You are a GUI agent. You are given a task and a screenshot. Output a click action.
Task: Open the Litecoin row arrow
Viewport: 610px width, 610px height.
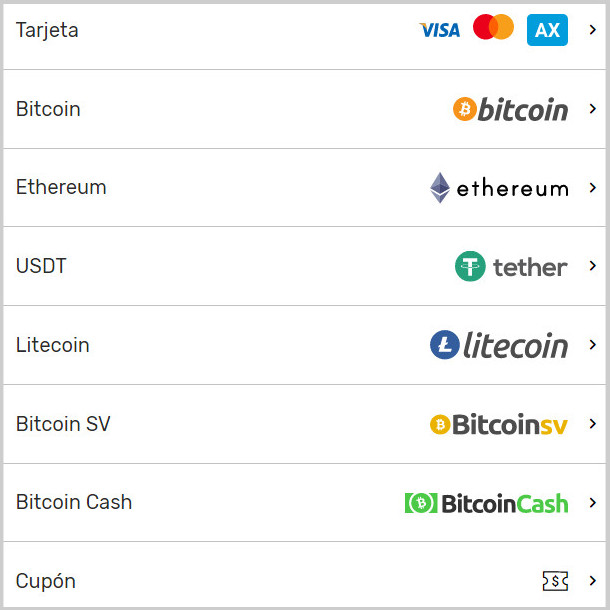coord(592,345)
